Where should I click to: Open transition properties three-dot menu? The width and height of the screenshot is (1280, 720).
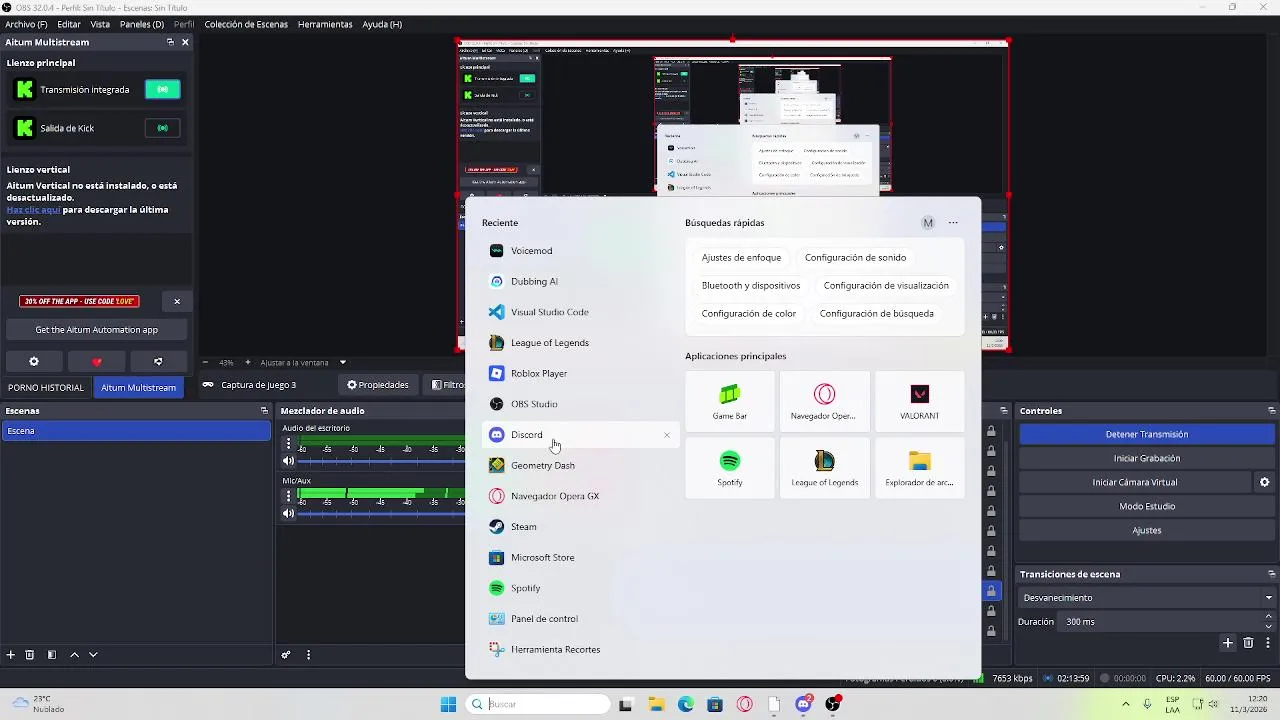[x=1268, y=643]
